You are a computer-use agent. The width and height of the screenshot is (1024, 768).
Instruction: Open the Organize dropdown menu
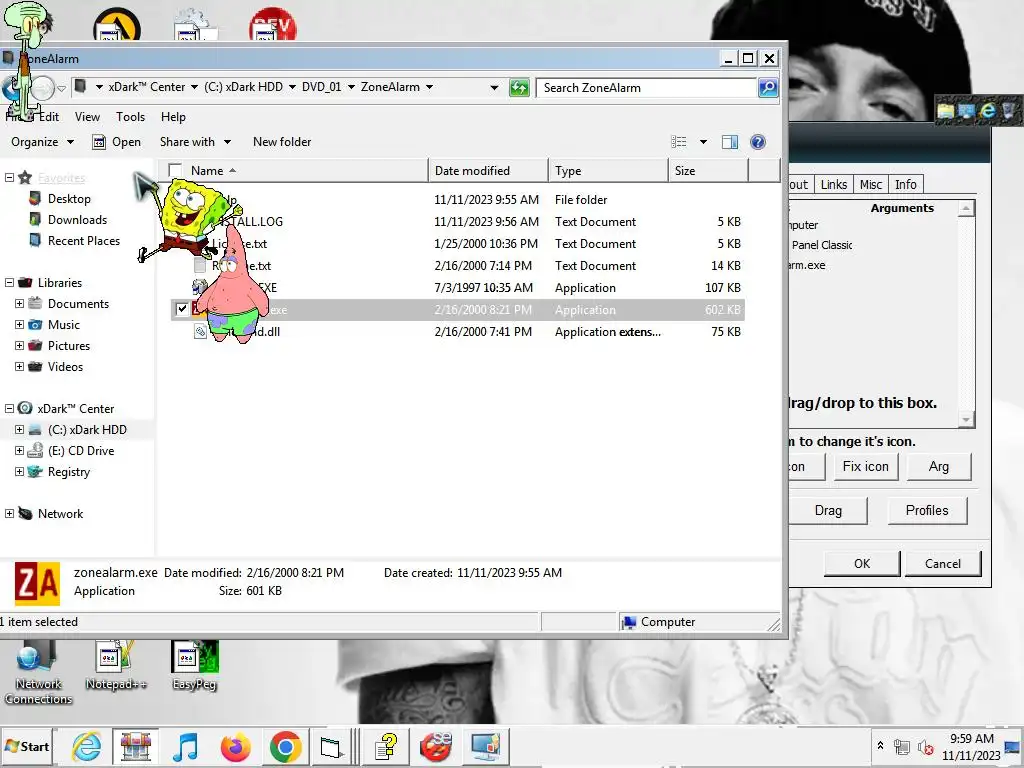coord(42,142)
